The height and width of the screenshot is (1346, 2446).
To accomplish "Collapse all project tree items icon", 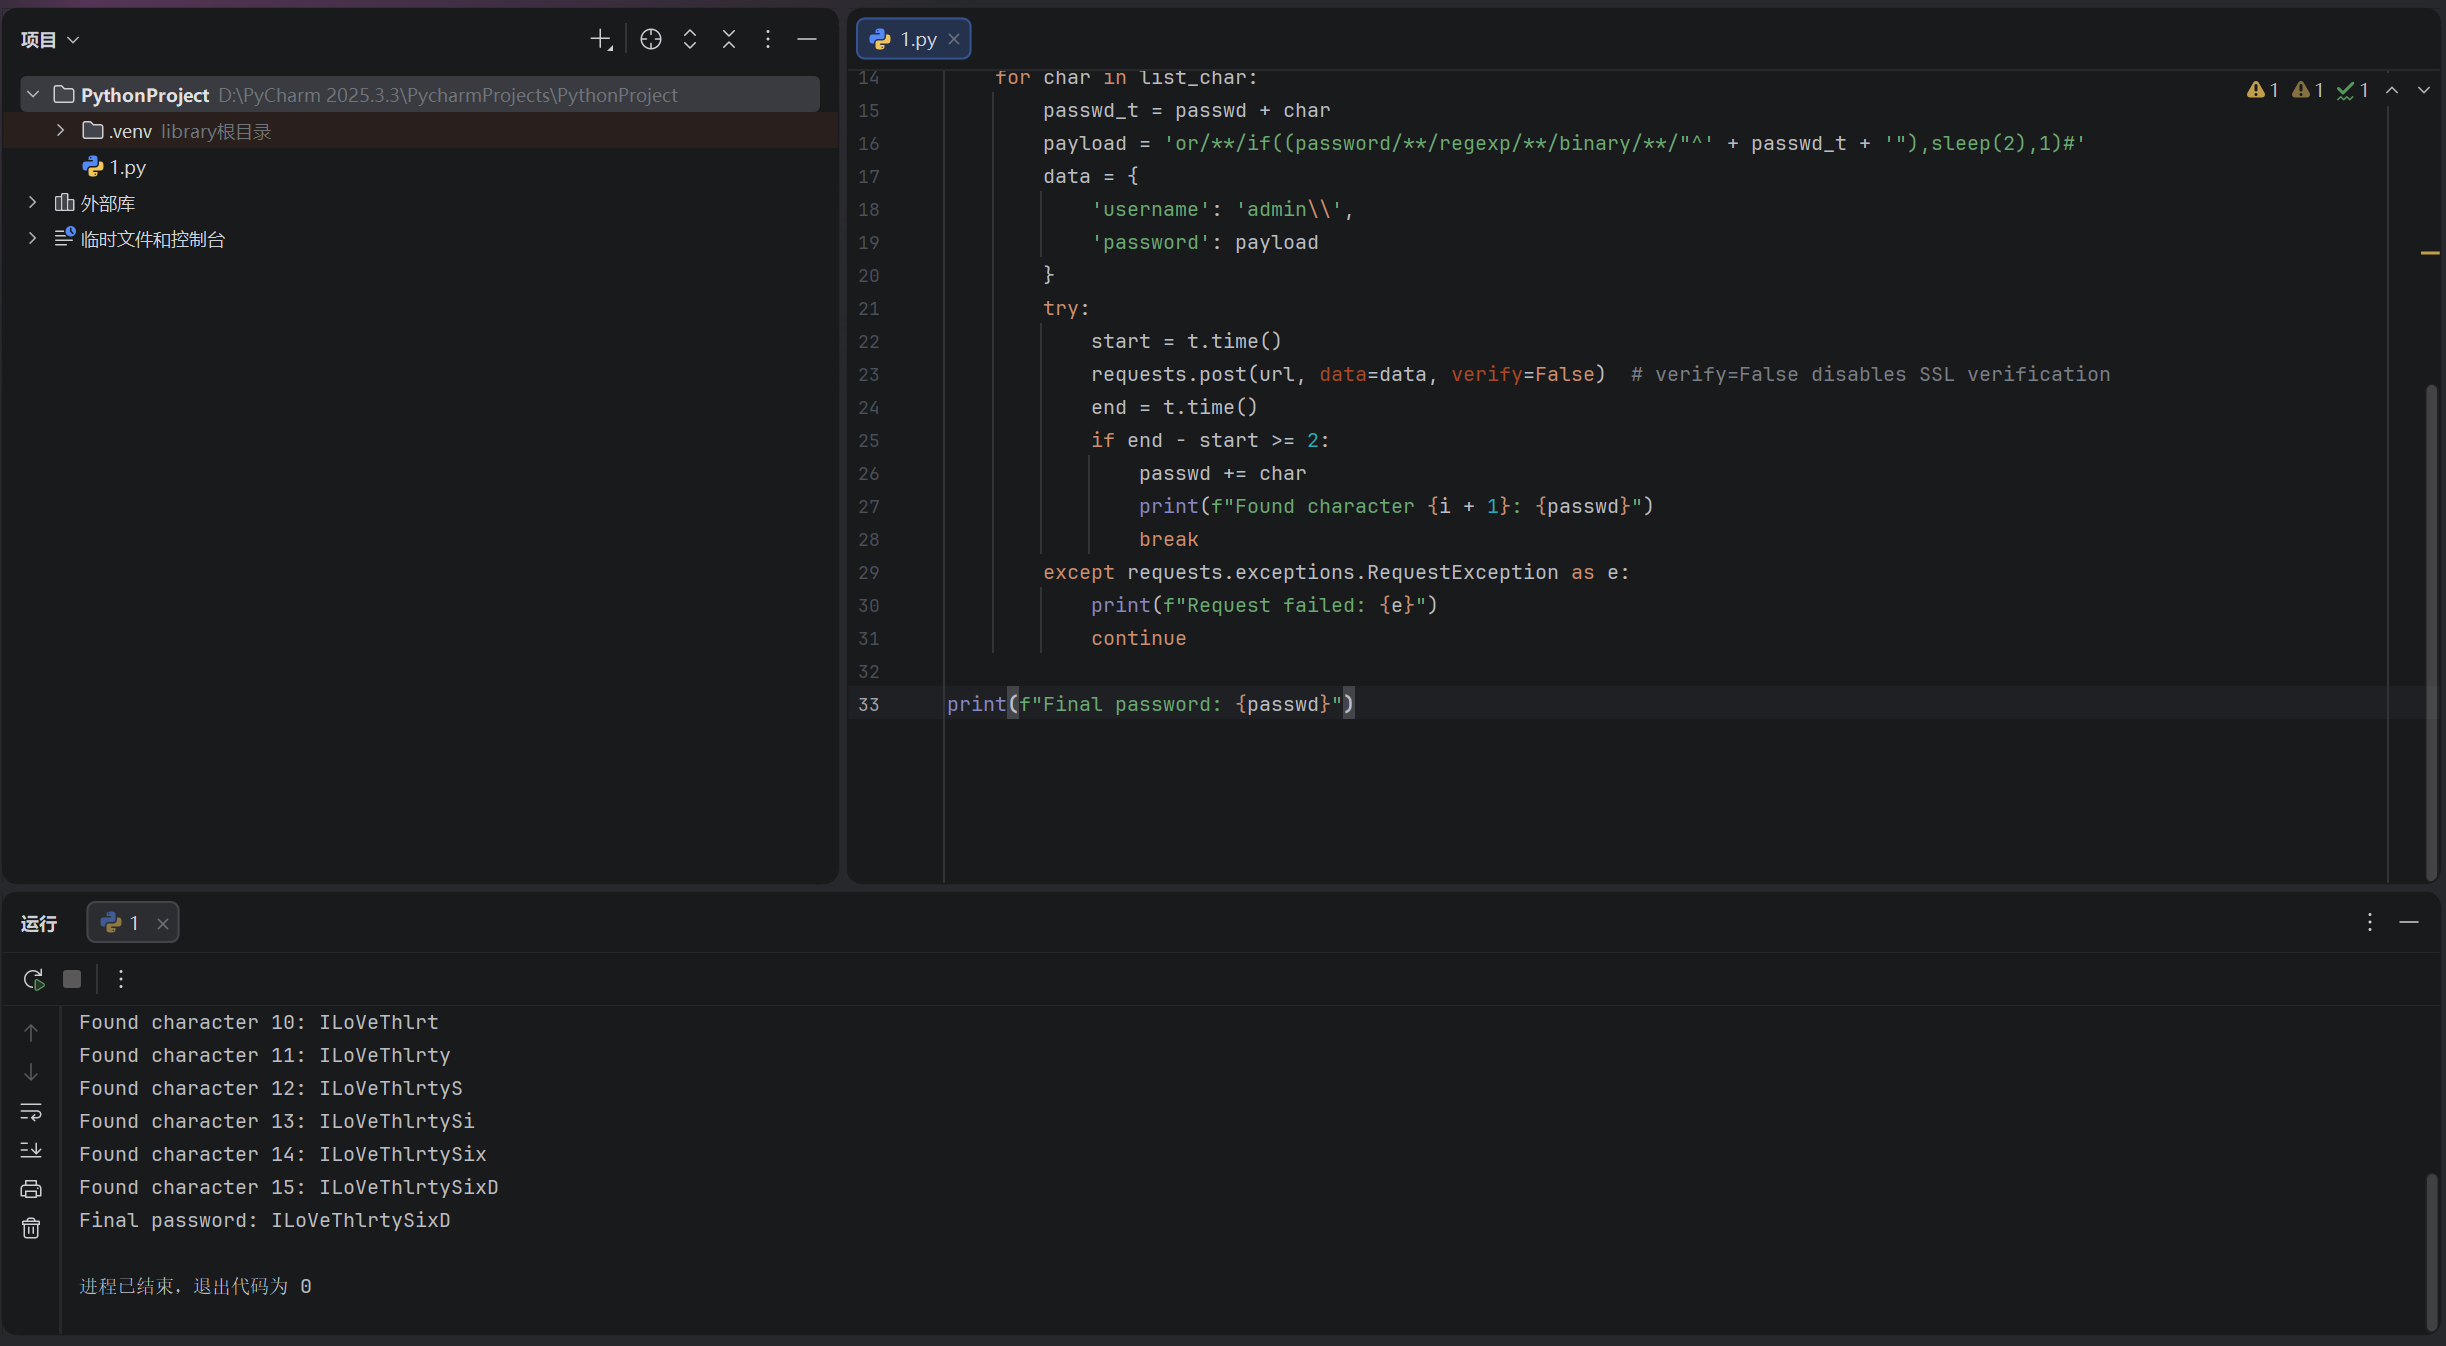I will coord(729,39).
